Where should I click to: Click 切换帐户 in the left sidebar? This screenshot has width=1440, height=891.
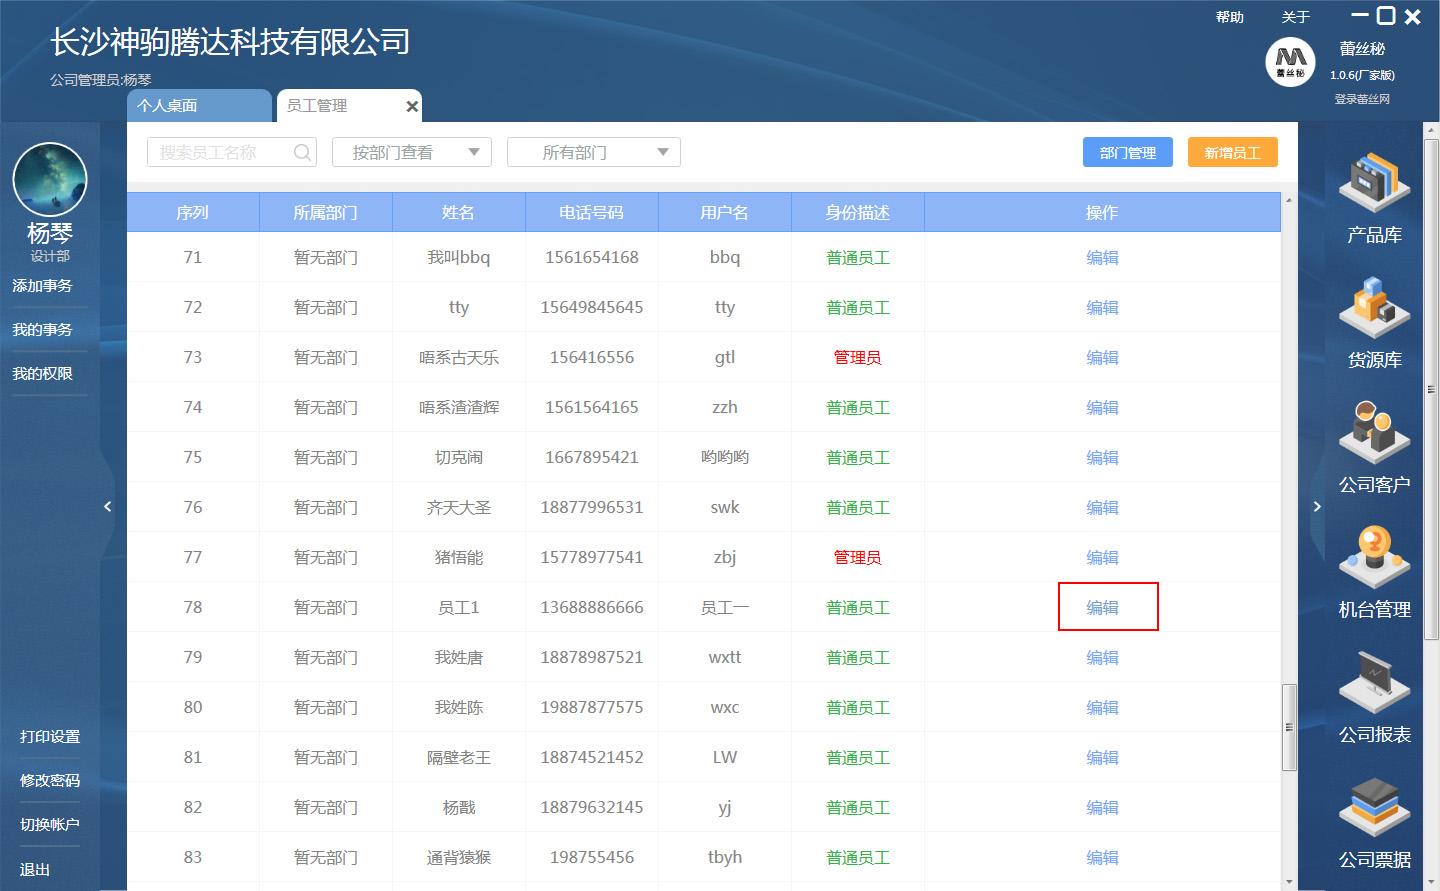tap(50, 825)
